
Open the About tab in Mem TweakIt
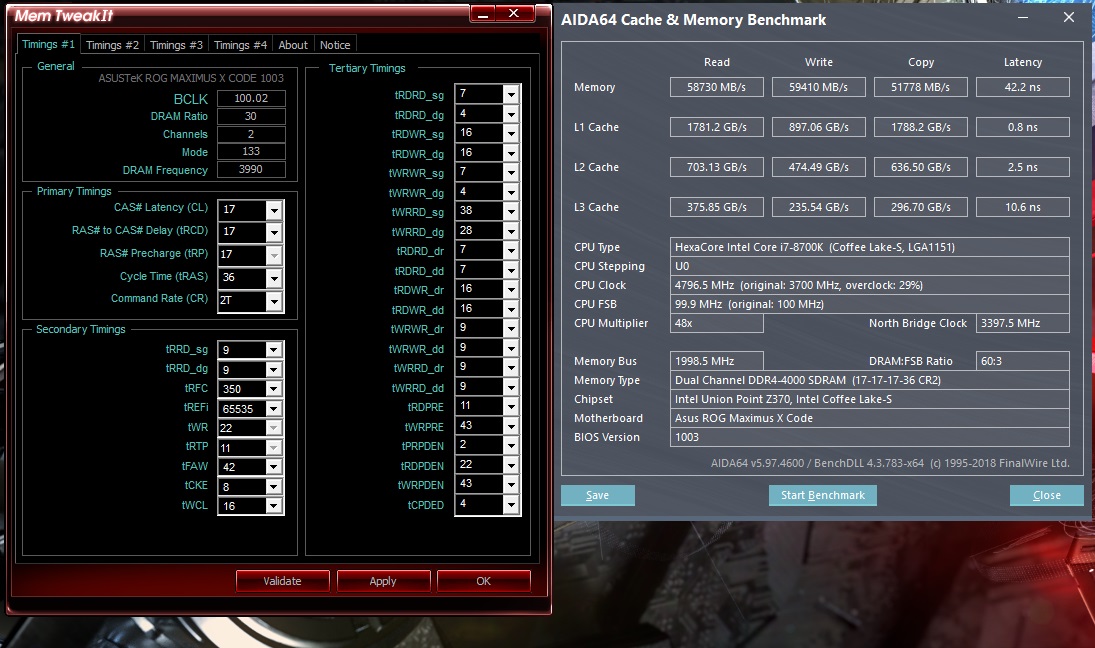293,45
